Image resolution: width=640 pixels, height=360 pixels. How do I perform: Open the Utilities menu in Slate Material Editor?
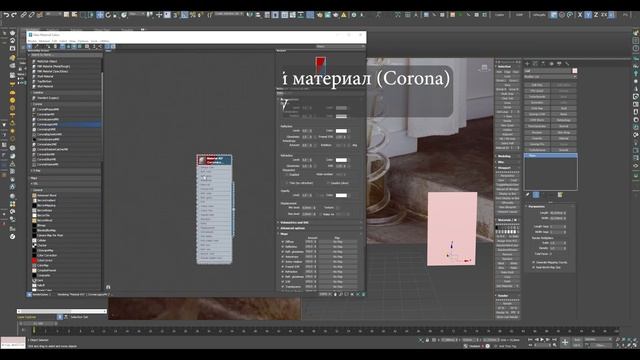pyautogui.click(x=105, y=41)
